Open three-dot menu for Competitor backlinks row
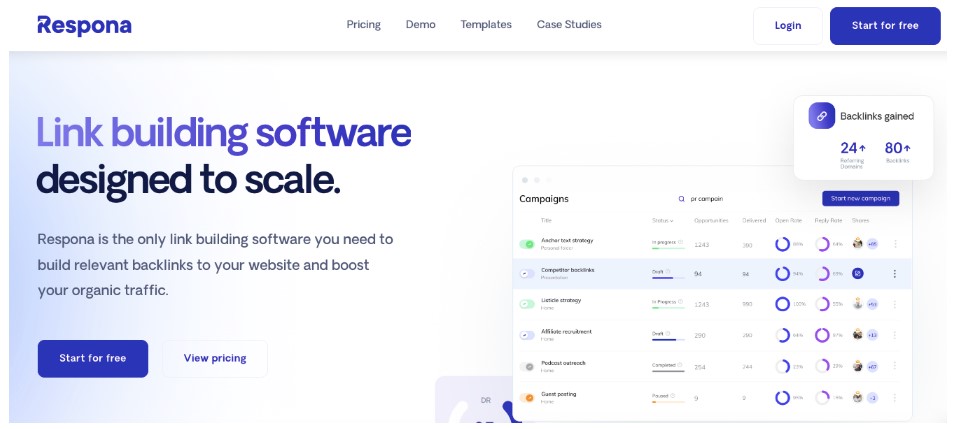This screenshot has width=966, height=429. click(x=895, y=274)
